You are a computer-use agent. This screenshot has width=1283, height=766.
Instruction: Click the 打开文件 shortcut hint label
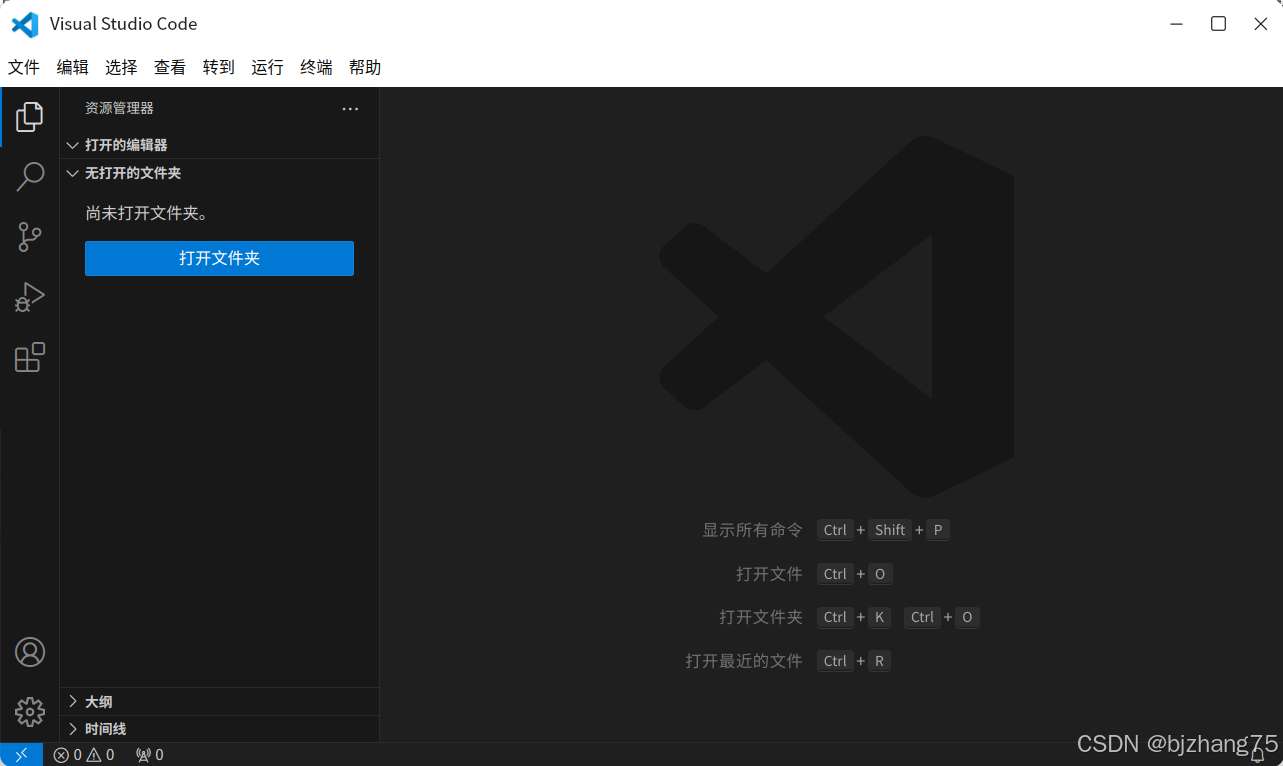769,574
